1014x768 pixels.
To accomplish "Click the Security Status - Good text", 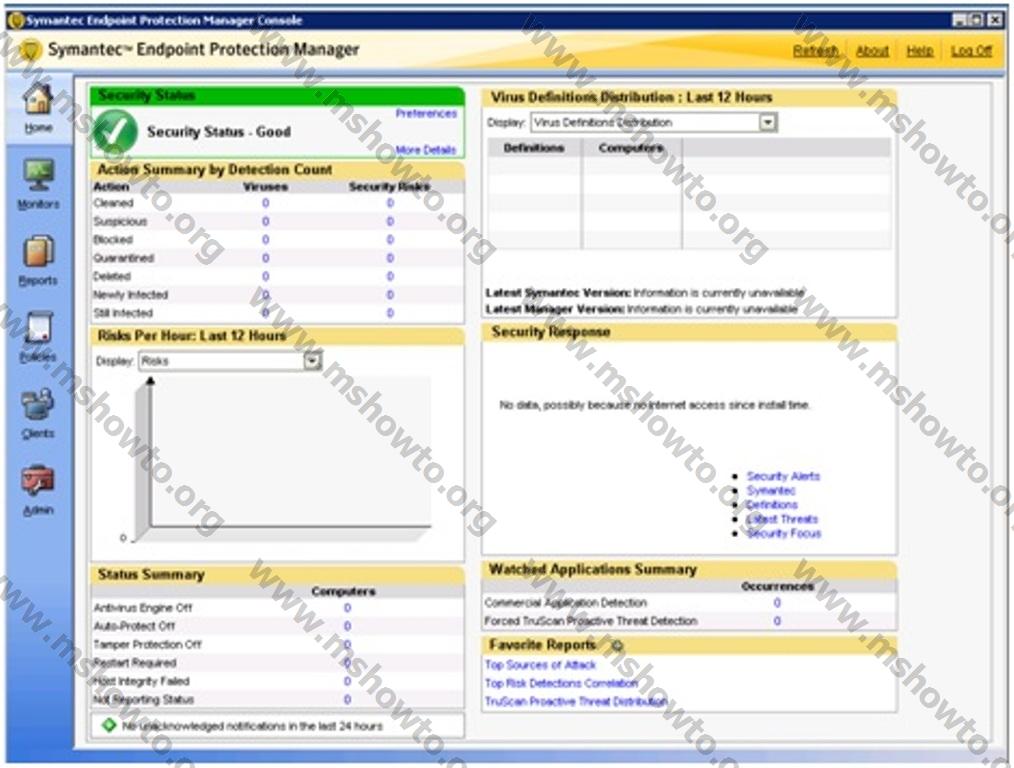I will coord(219,132).
